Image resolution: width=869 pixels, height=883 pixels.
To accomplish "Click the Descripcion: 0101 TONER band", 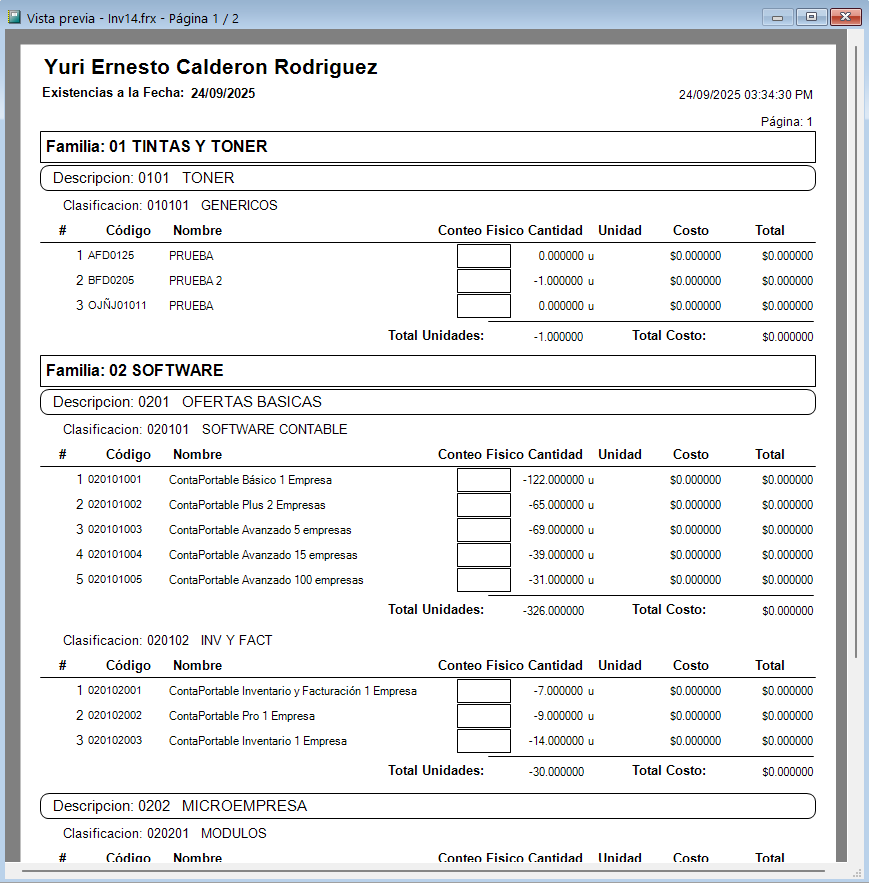I will click(x=427, y=178).
